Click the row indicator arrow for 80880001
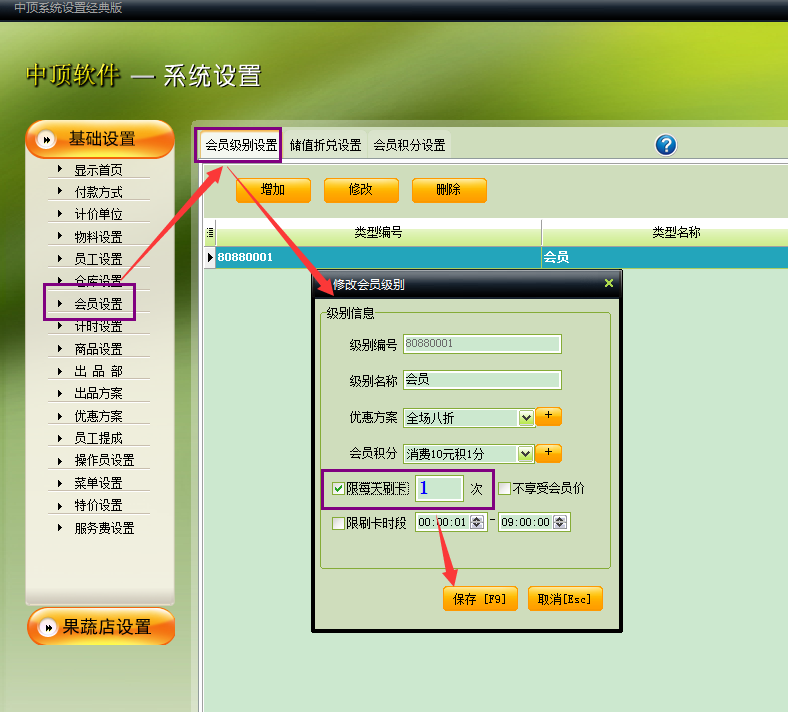Image resolution: width=788 pixels, height=712 pixels. point(210,257)
